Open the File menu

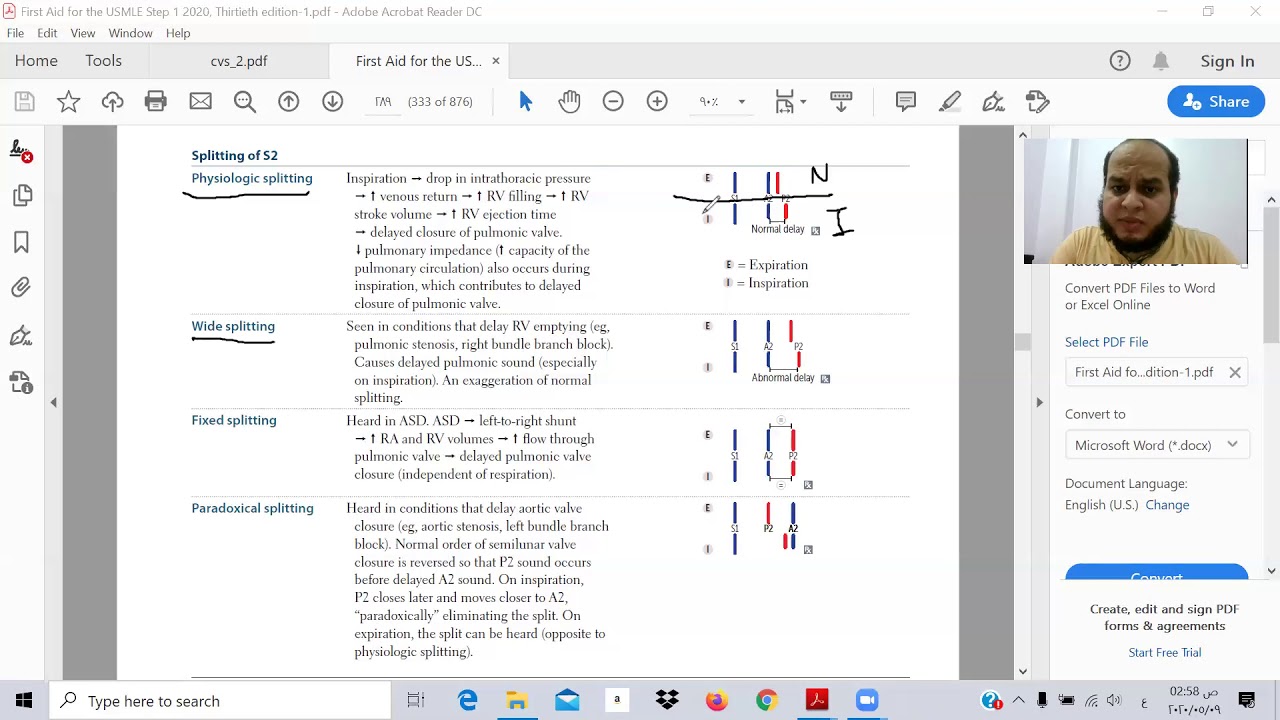pyautogui.click(x=15, y=33)
